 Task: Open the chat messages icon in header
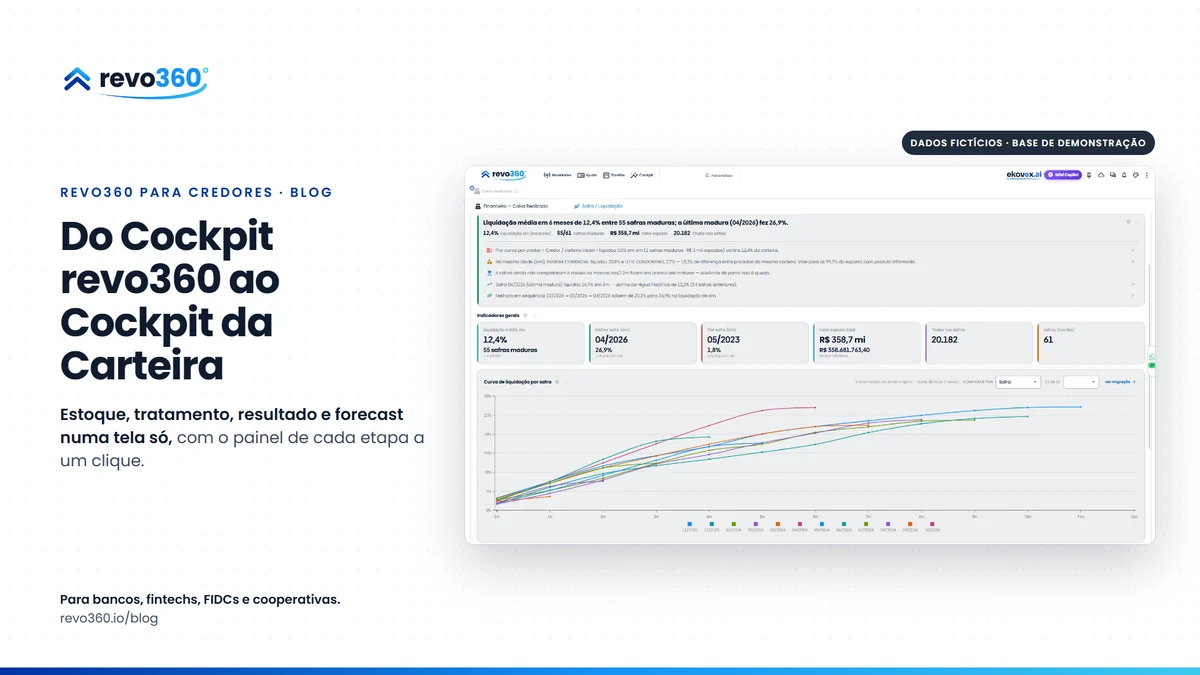(1113, 175)
